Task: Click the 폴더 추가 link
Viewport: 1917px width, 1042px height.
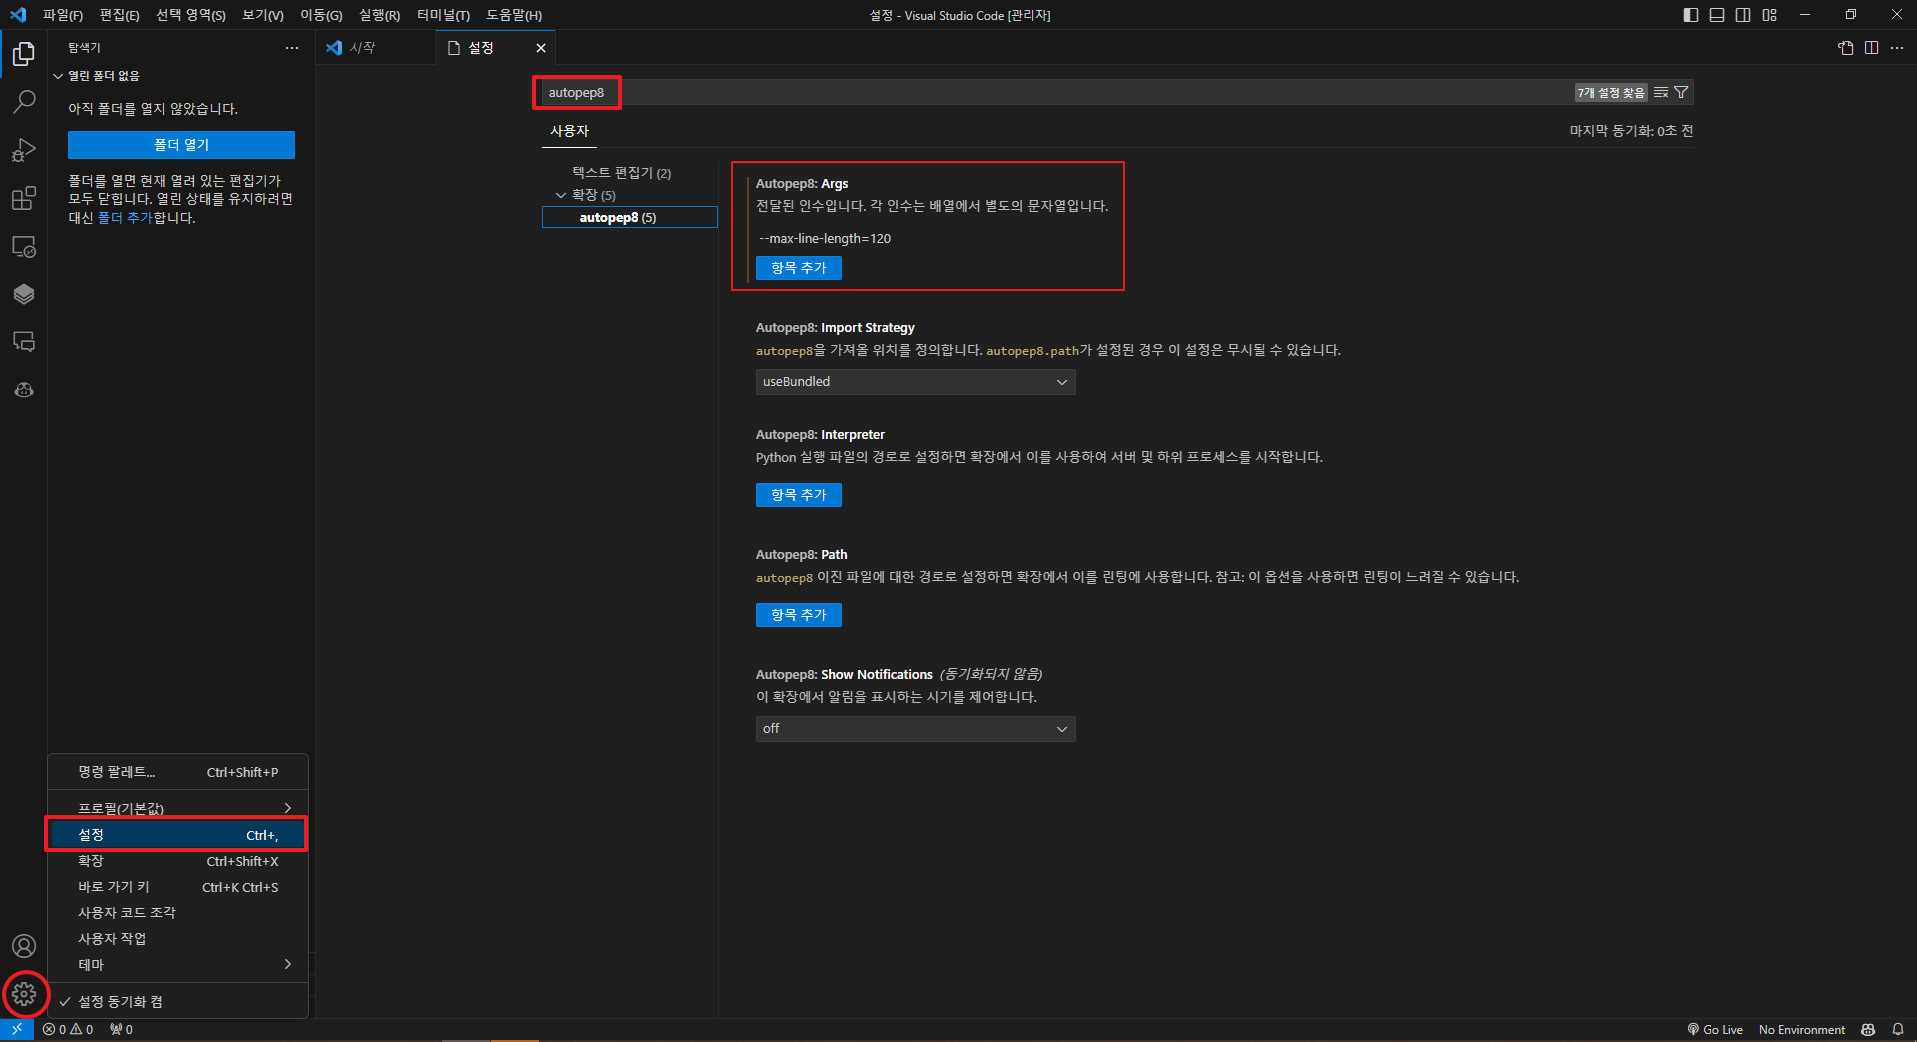Action: [x=125, y=218]
